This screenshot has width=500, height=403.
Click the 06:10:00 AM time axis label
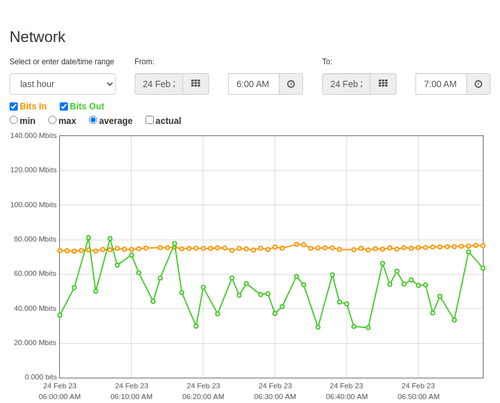(131, 397)
